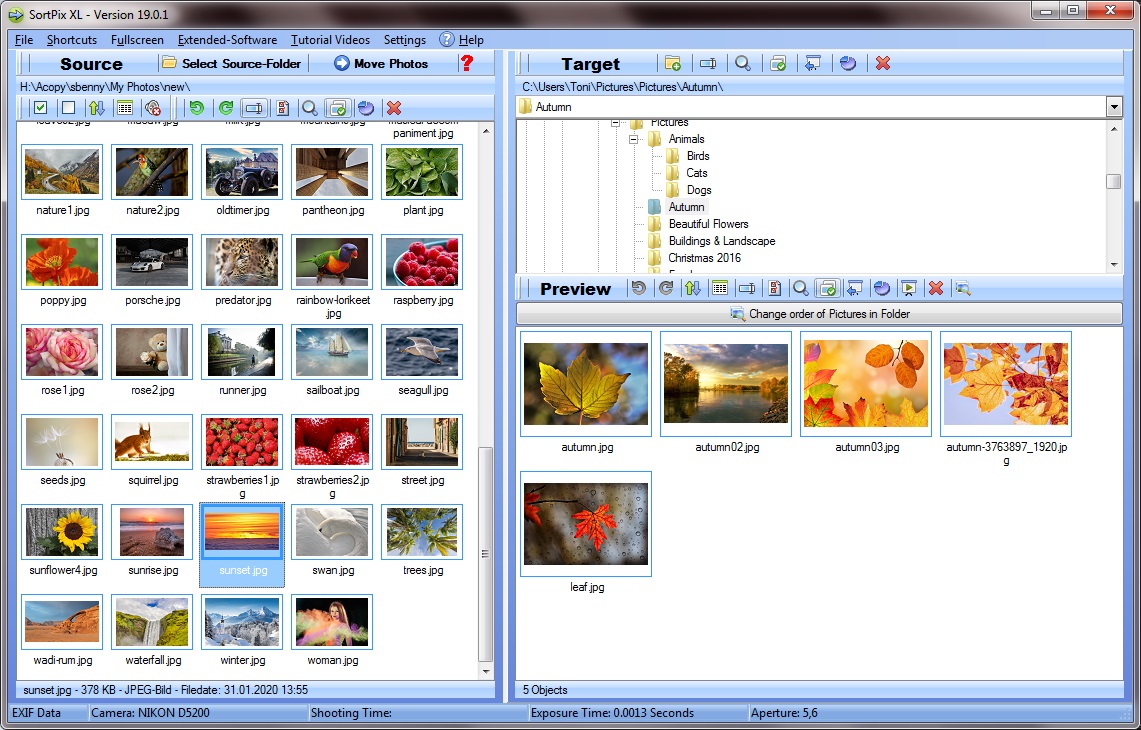The image size is (1141, 730).
Task: Toggle the window-with-checkmark icon in Preview toolbar
Action: pos(827,288)
